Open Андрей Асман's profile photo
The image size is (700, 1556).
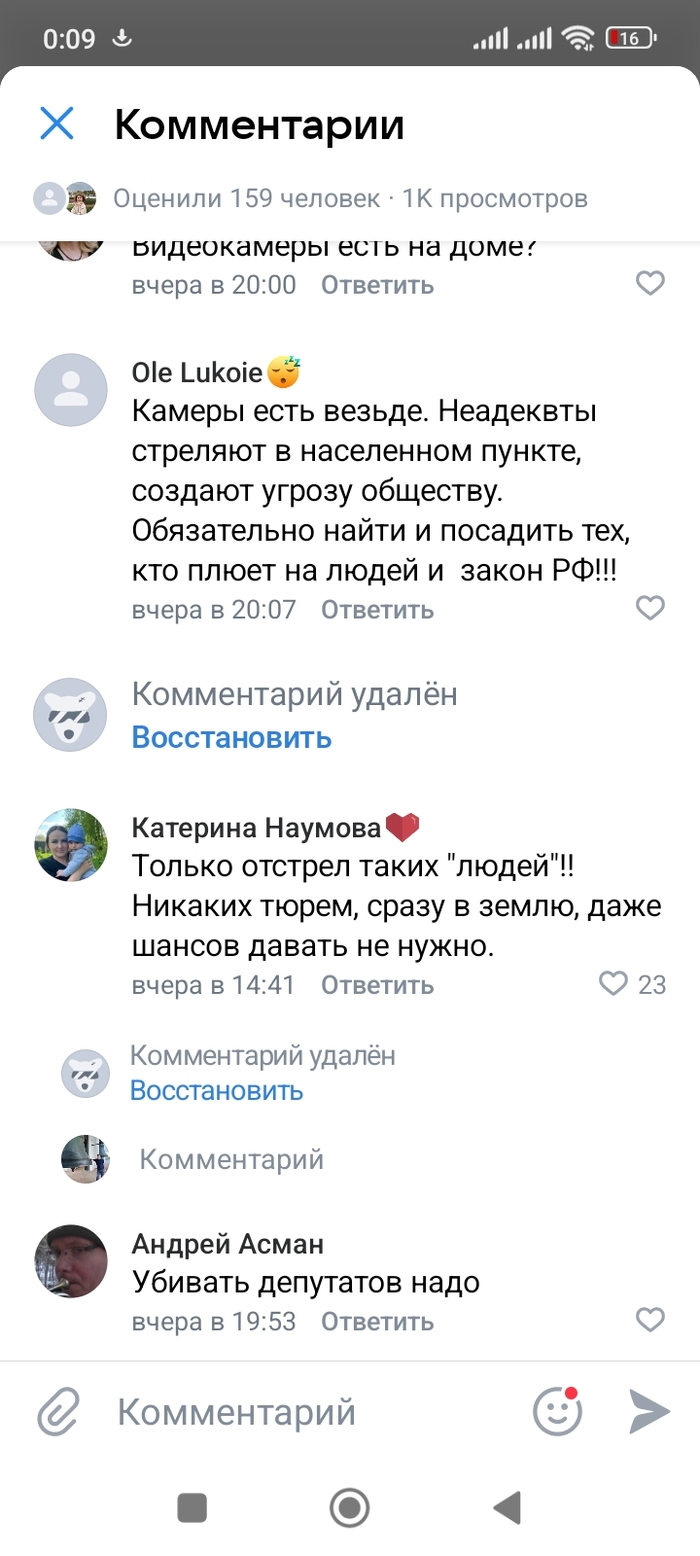tap(71, 1260)
